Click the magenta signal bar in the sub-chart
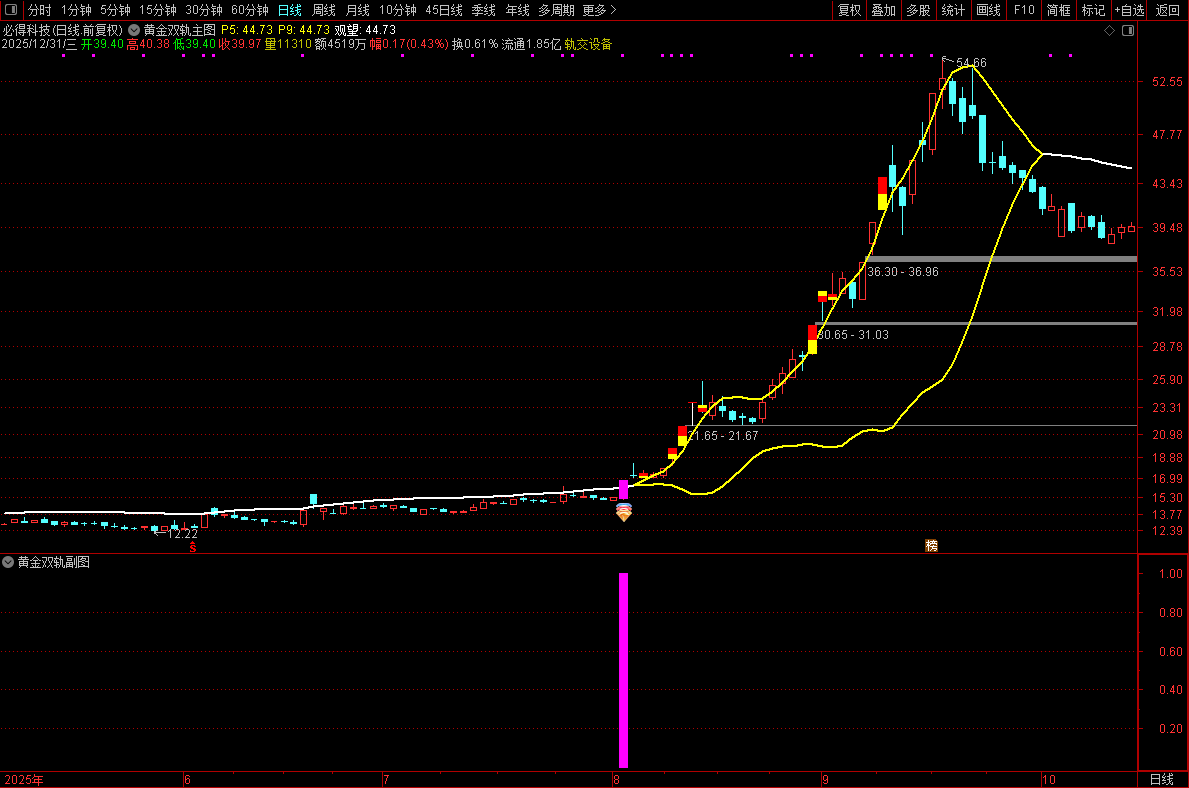The width and height of the screenshot is (1189, 788). click(x=623, y=670)
